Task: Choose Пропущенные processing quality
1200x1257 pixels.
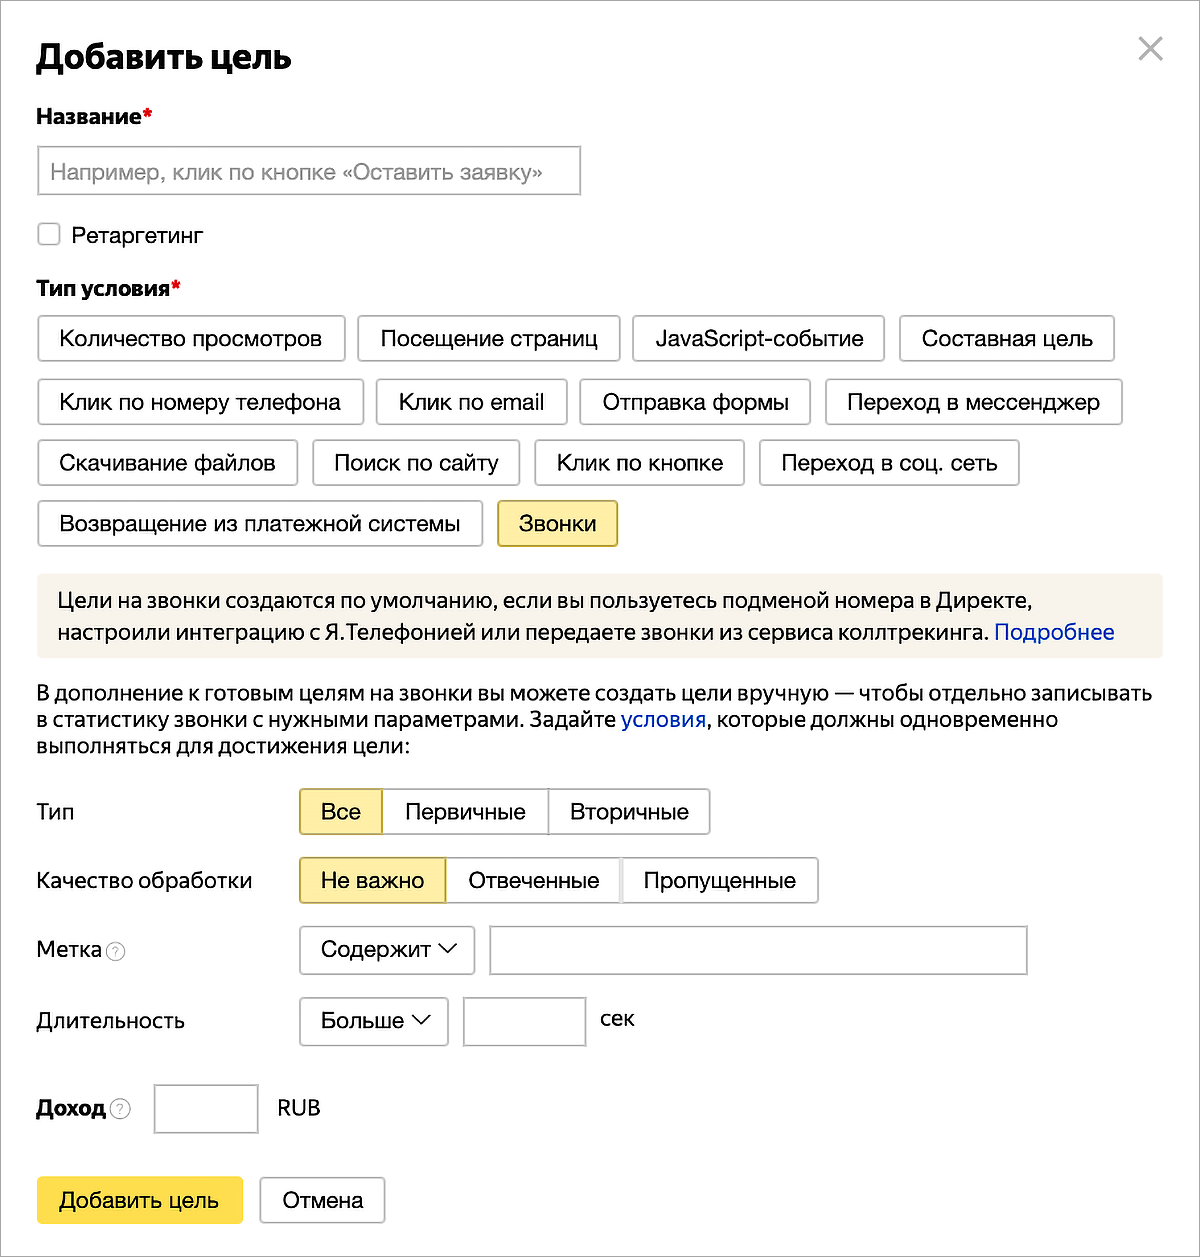Action: click(719, 881)
